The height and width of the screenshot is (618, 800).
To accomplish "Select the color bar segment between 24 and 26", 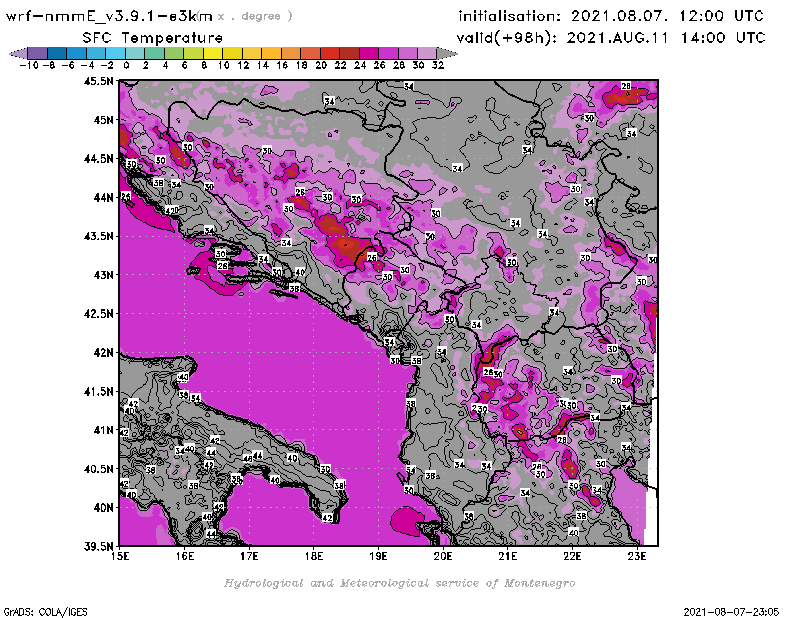I will click(x=368, y=53).
